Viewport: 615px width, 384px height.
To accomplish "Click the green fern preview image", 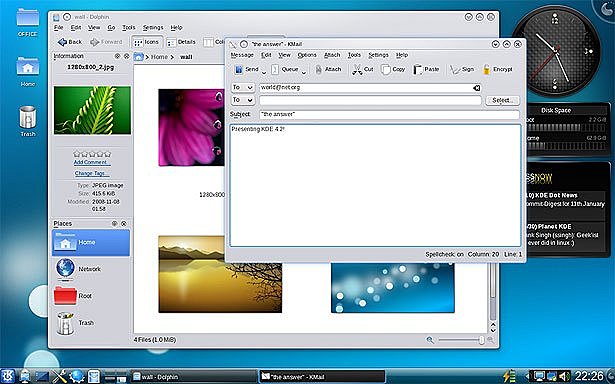I will [92, 110].
